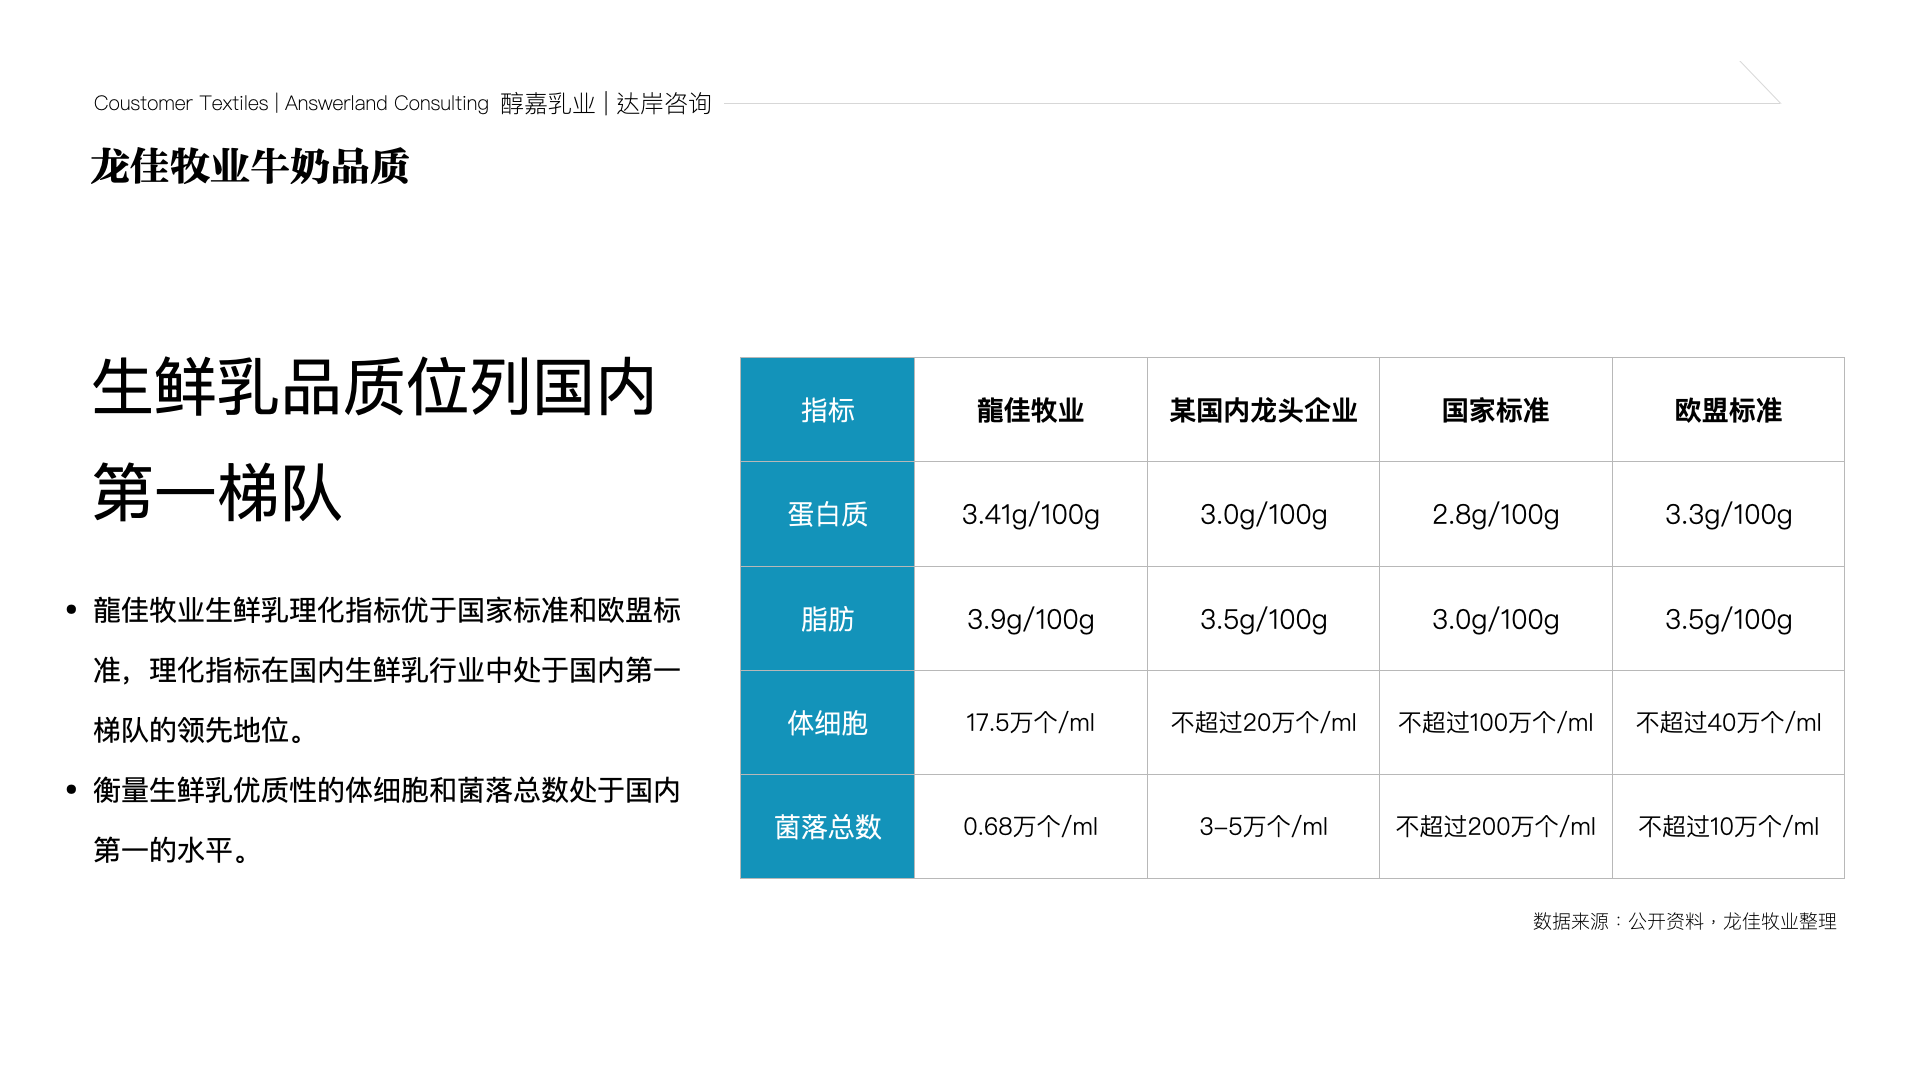
Task: Click the header text Answerland Consulting
Action: click(384, 103)
